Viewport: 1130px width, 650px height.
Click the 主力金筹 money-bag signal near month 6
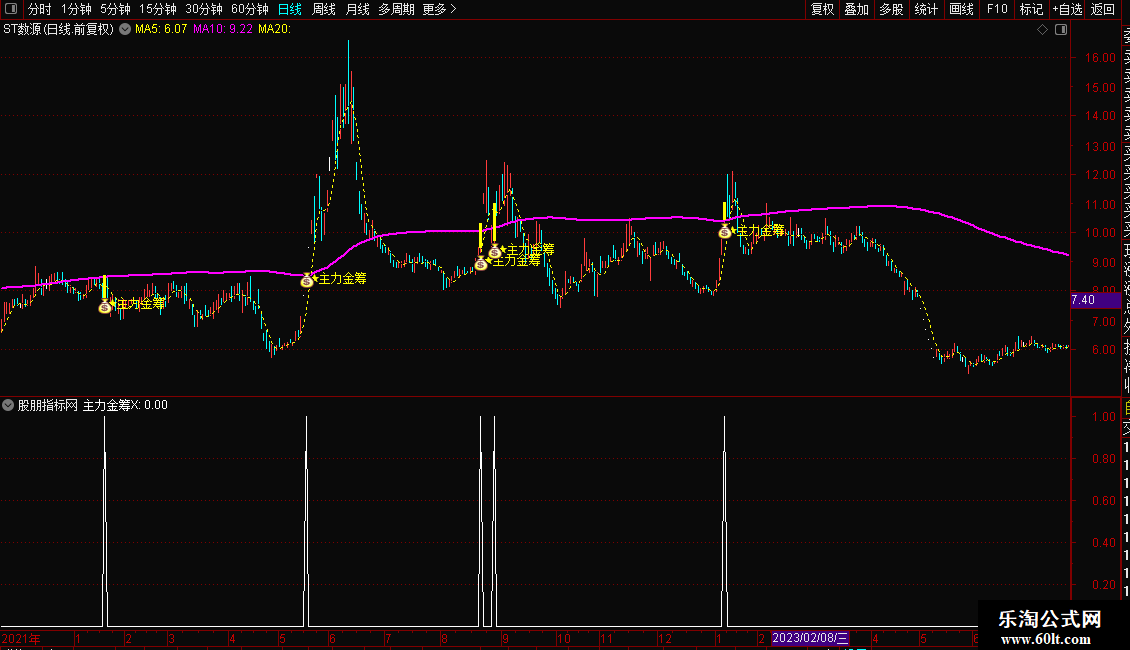(307, 280)
